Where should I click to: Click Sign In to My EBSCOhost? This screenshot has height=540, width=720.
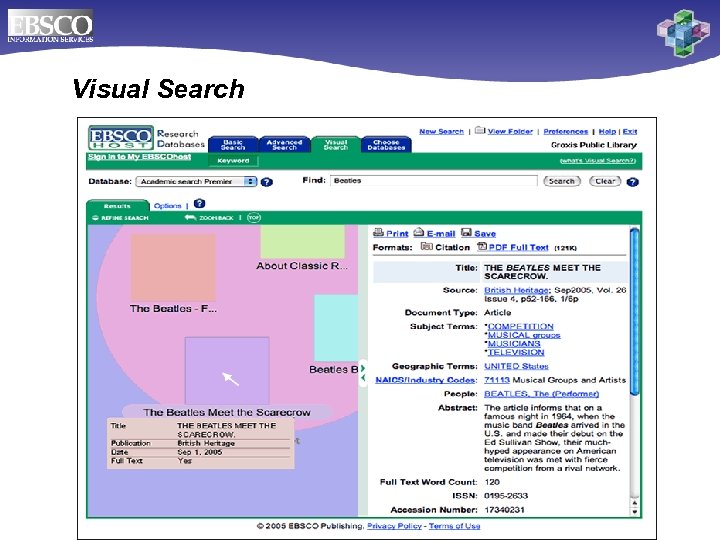click(x=140, y=157)
